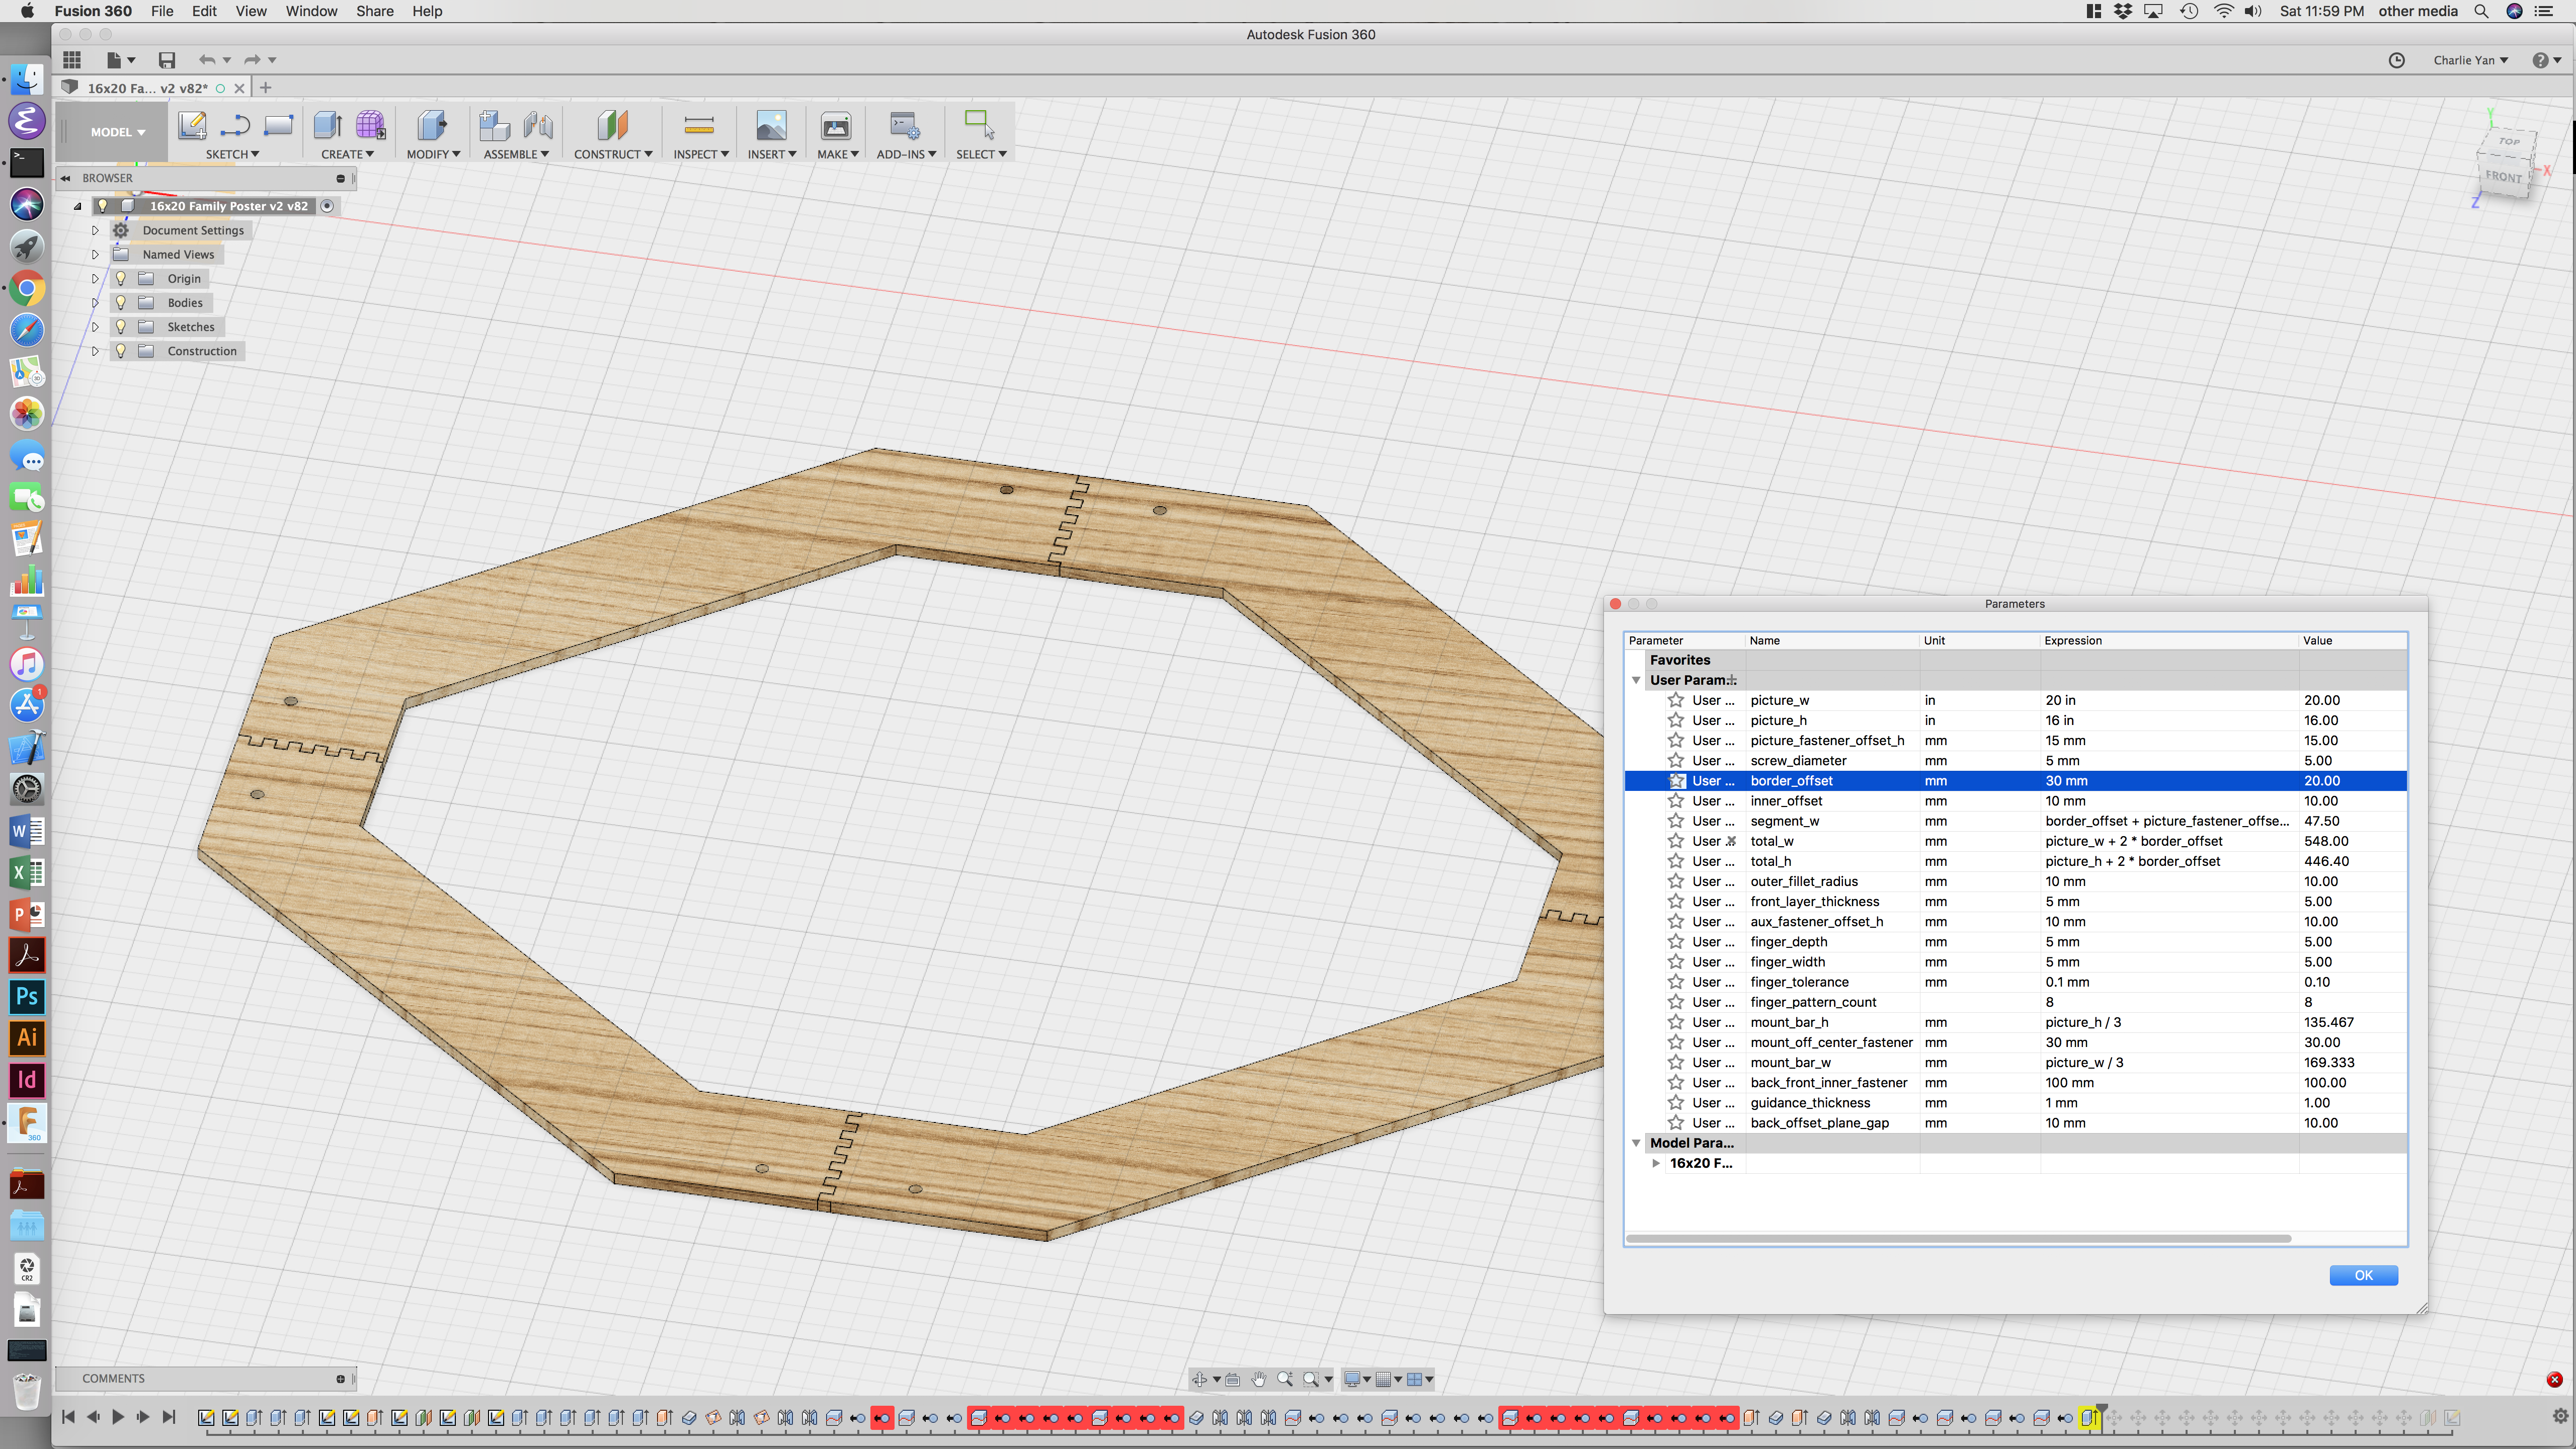Viewport: 2576px width, 1449px height.
Task: Open the MODEL workspace dropdown
Action: click(117, 132)
